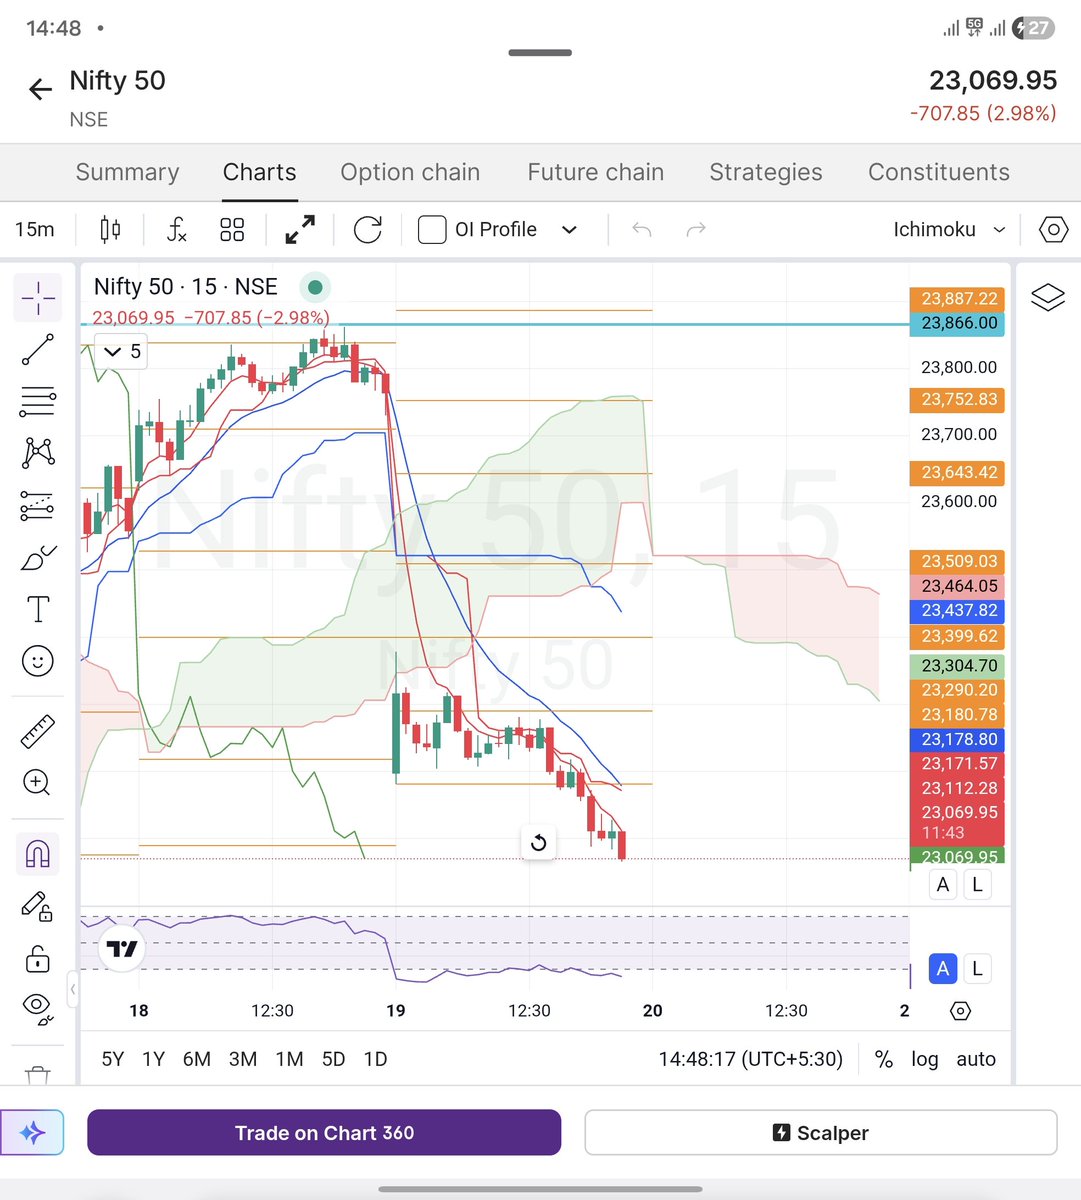The height and width of the screenshot is (1200, 1081).
Task: Switch to the Charts tab
Action: (x=260, y=172)
